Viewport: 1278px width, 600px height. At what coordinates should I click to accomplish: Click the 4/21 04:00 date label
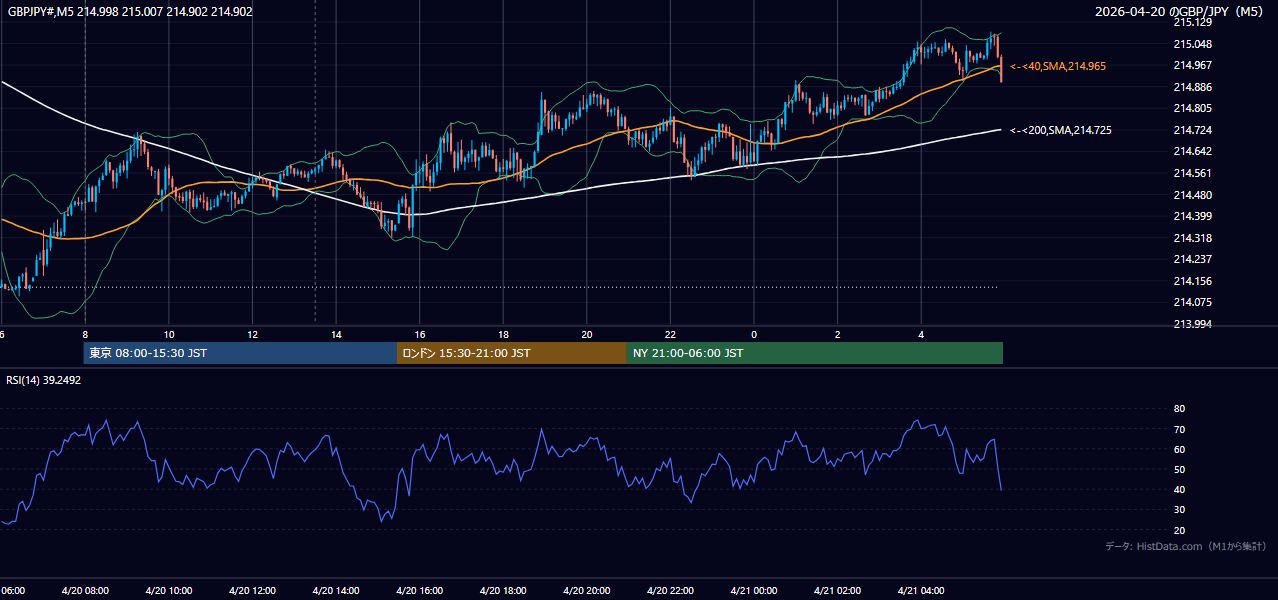[921, 591]
